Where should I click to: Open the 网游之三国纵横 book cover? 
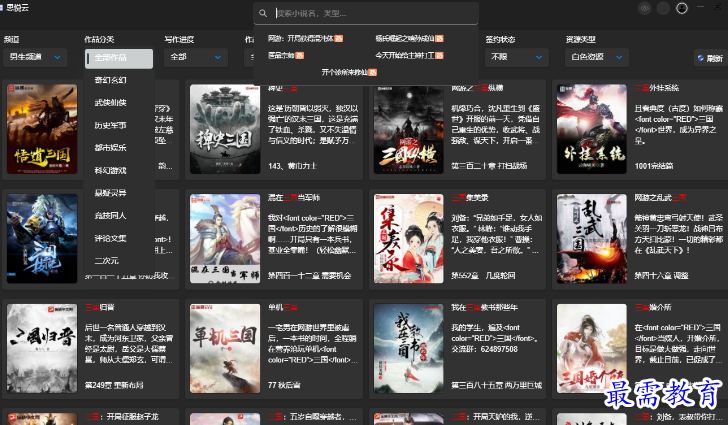click(409, 129)
